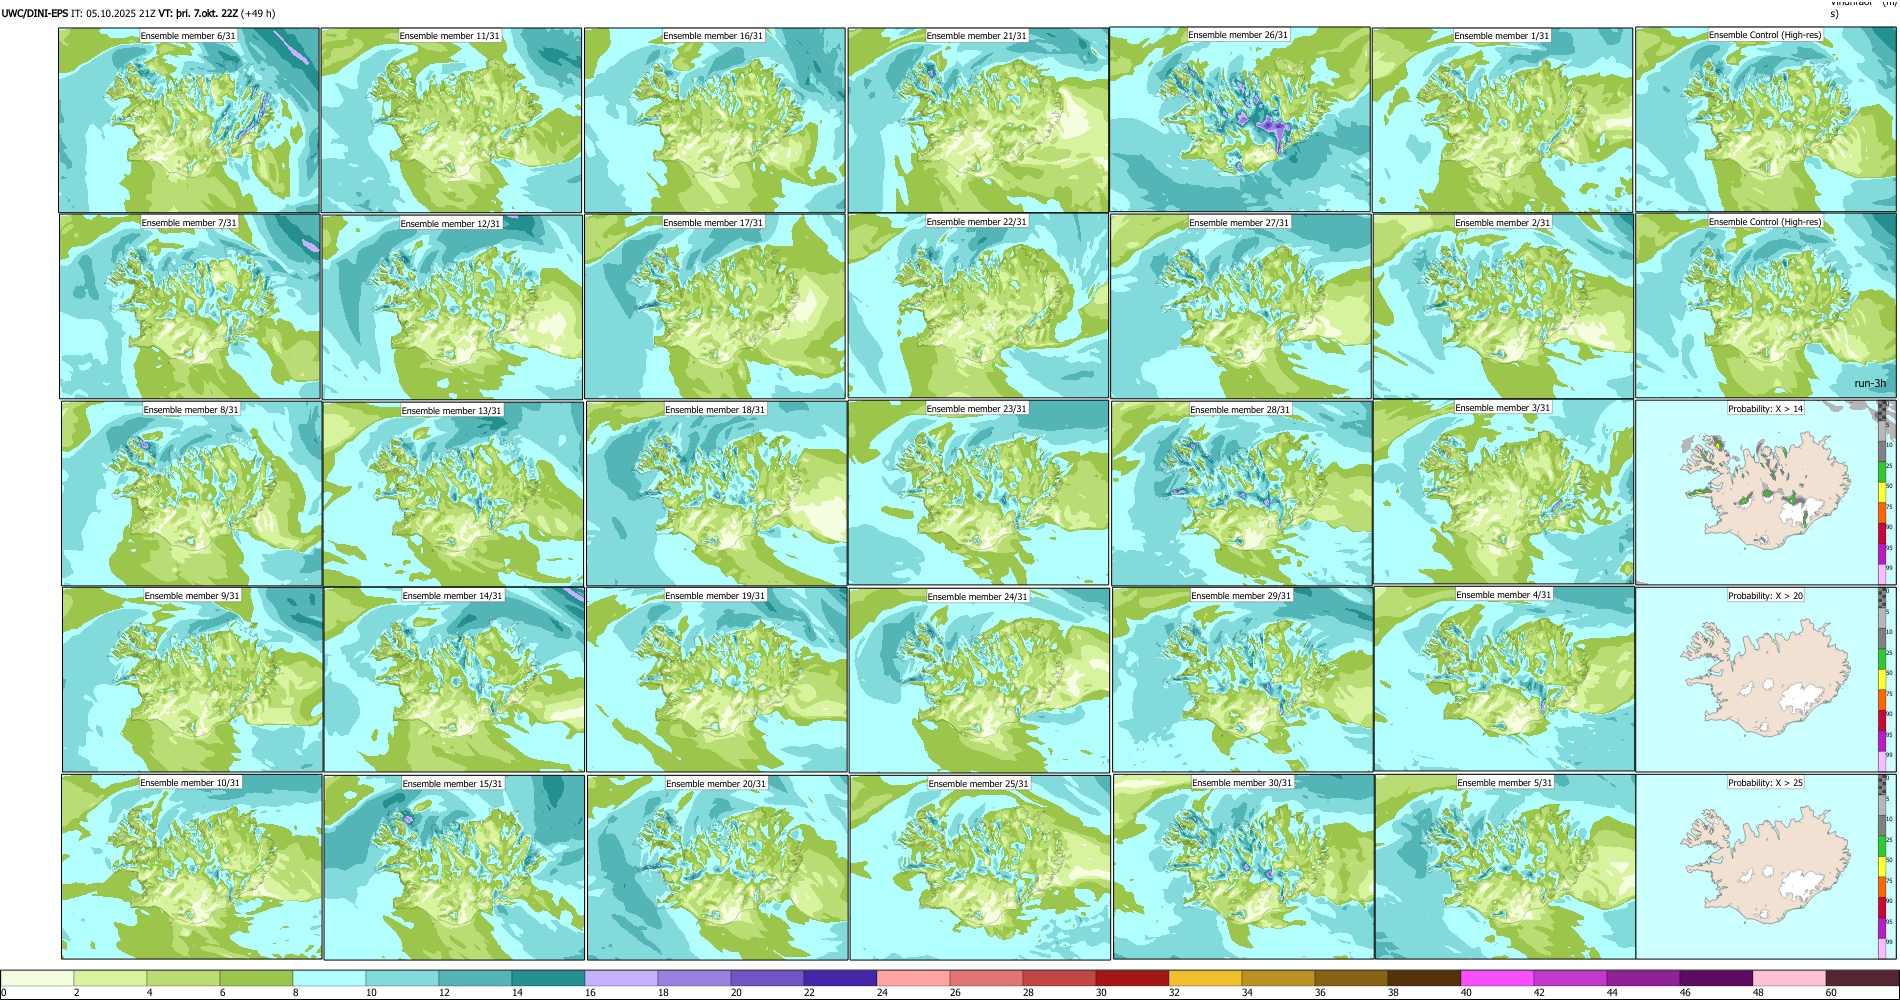Select the Ensemble member 5/31 map
This screenshot has width=1900, height=1000.
(x=1506, y=867)
